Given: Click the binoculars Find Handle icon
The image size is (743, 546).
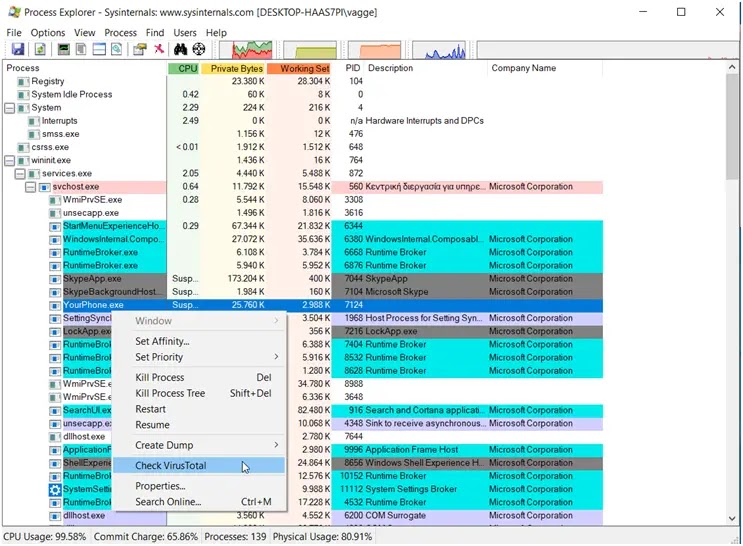Looking at the screenshot, I should click(181, 49).
